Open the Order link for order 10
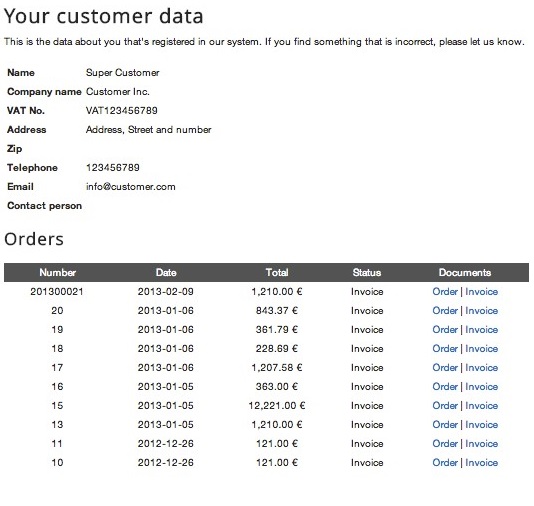The image size is (534, 506). pos(445,463)
